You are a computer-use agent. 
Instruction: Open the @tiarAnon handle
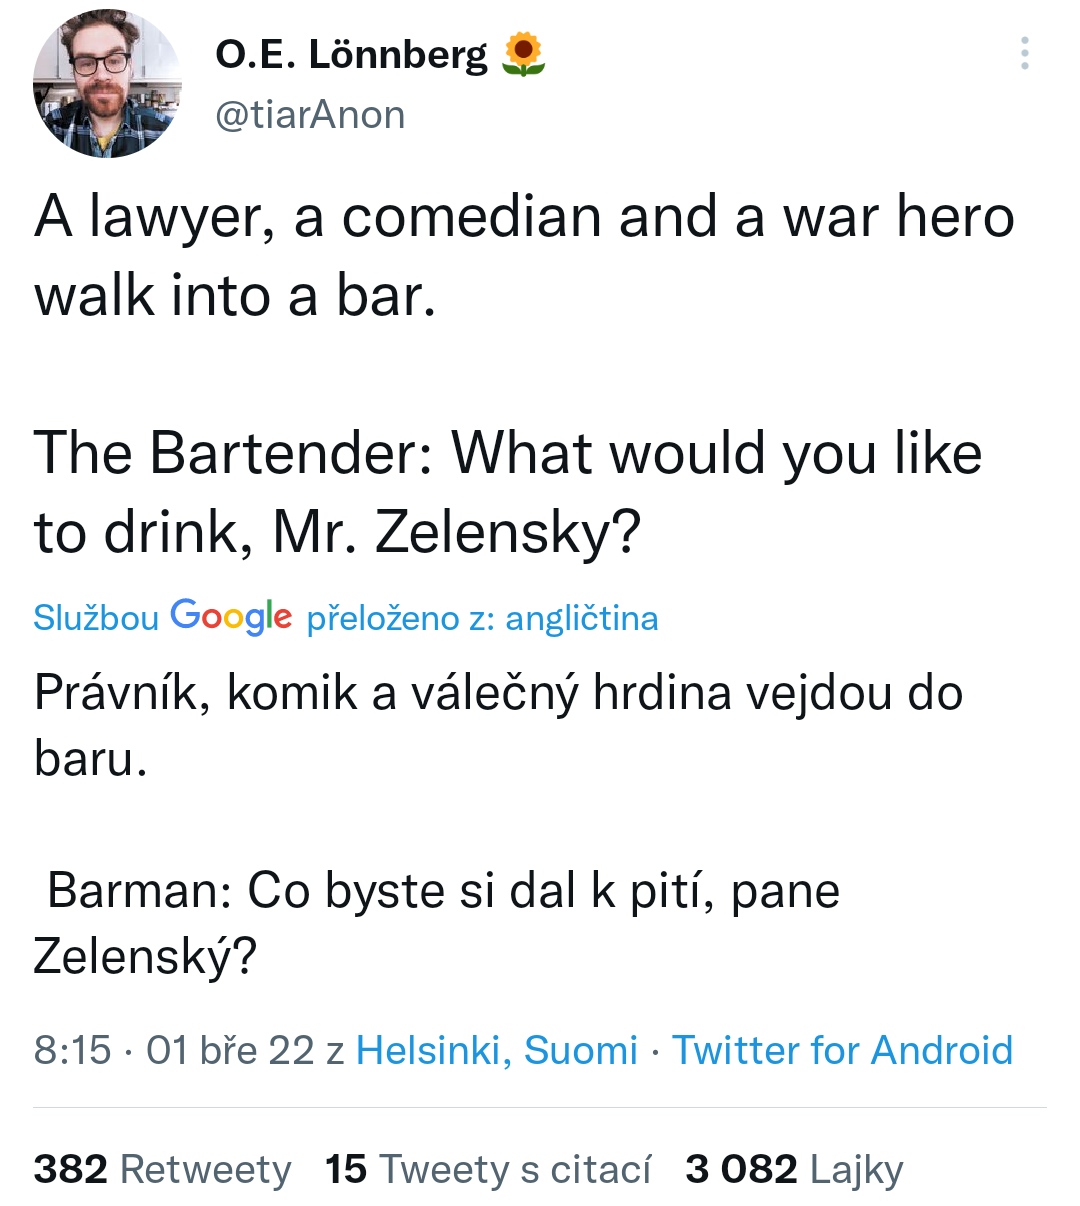pyautogui.click(x=310, y=115)
